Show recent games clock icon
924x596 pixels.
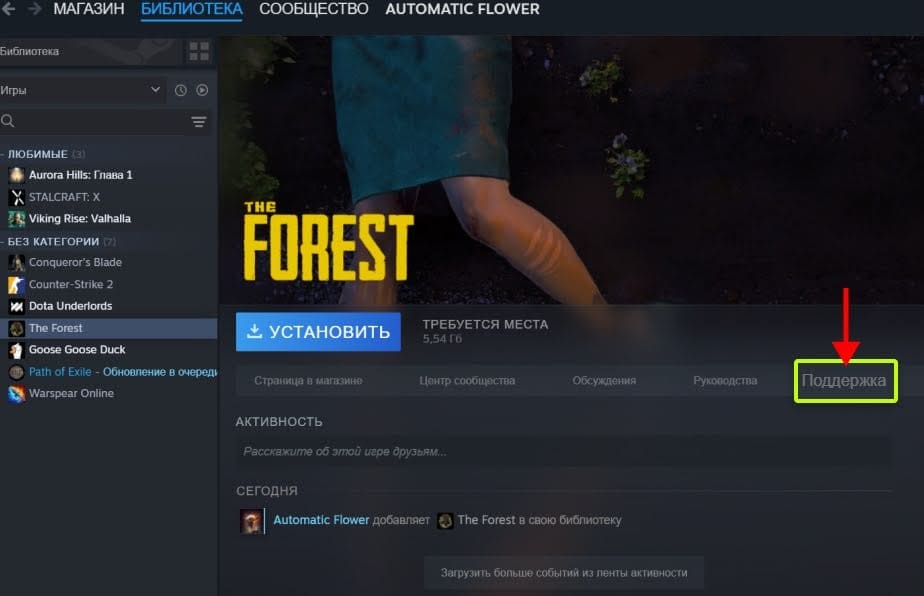click(x=180, y=90)
